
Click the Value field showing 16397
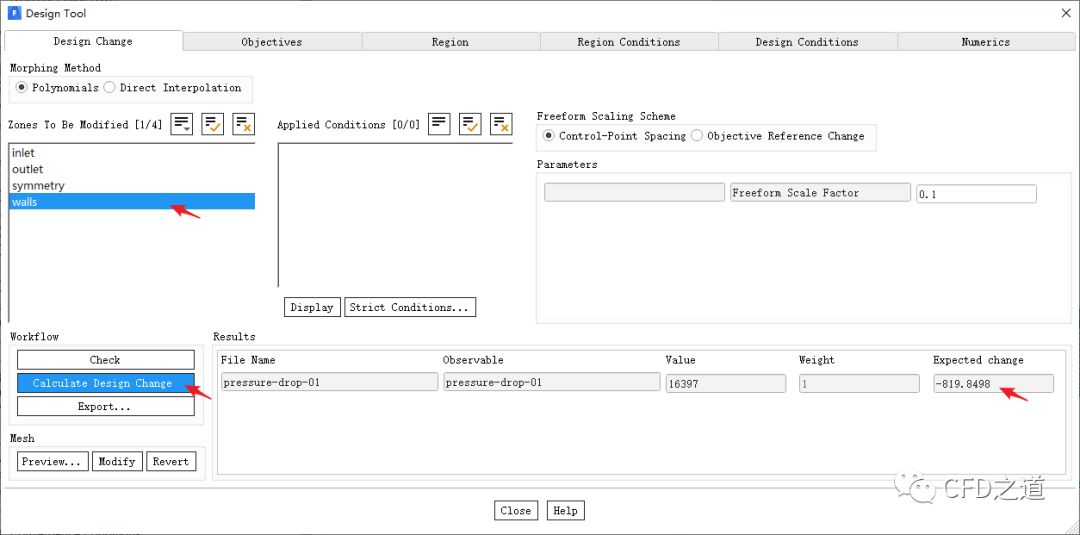tap(725, 384)
